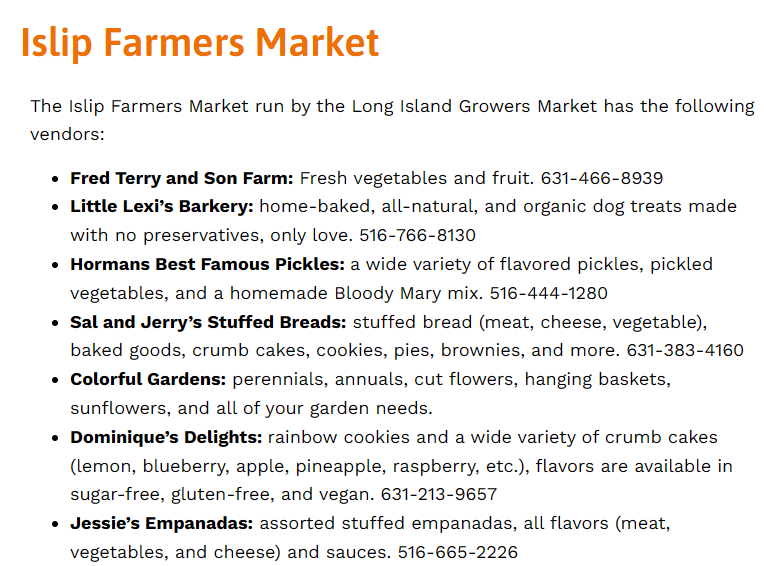Click the words homemade Bloody Mary mix
The width and height of the screenshot is (766, 566).
[356, 293]
